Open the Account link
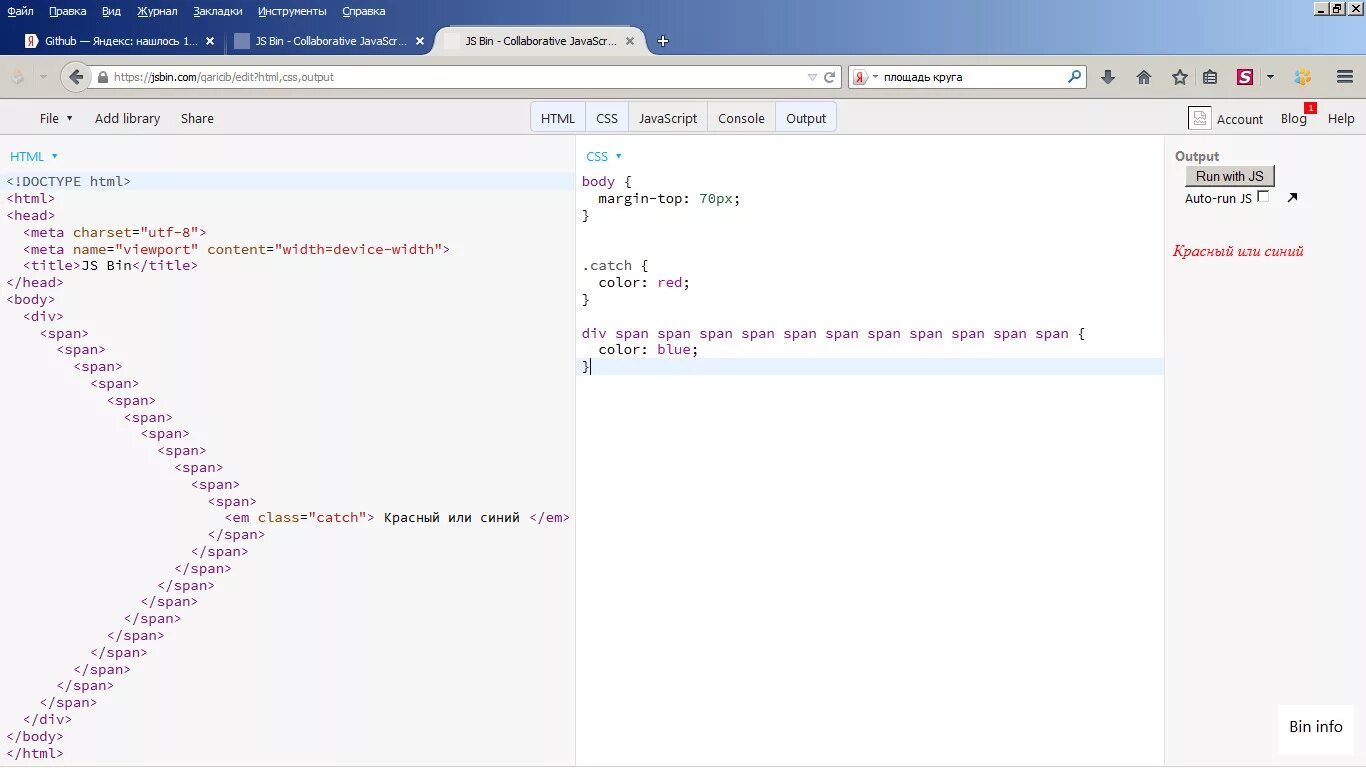This screenshot has width=1366, height=768. point(1240,119)
